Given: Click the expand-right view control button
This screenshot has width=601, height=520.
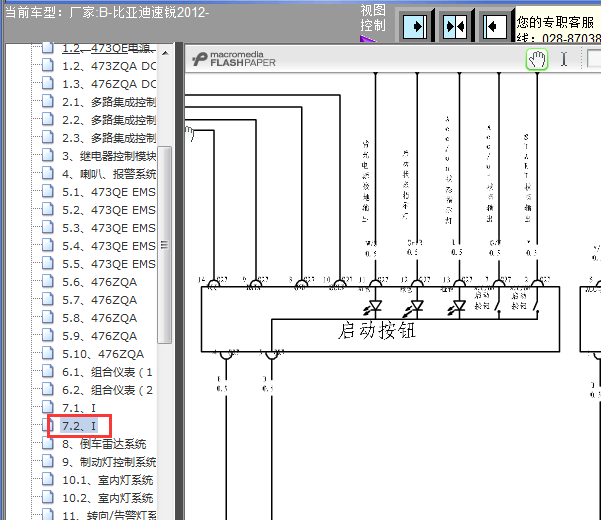Looking at the screenshot, I should [x=416, y=26].
